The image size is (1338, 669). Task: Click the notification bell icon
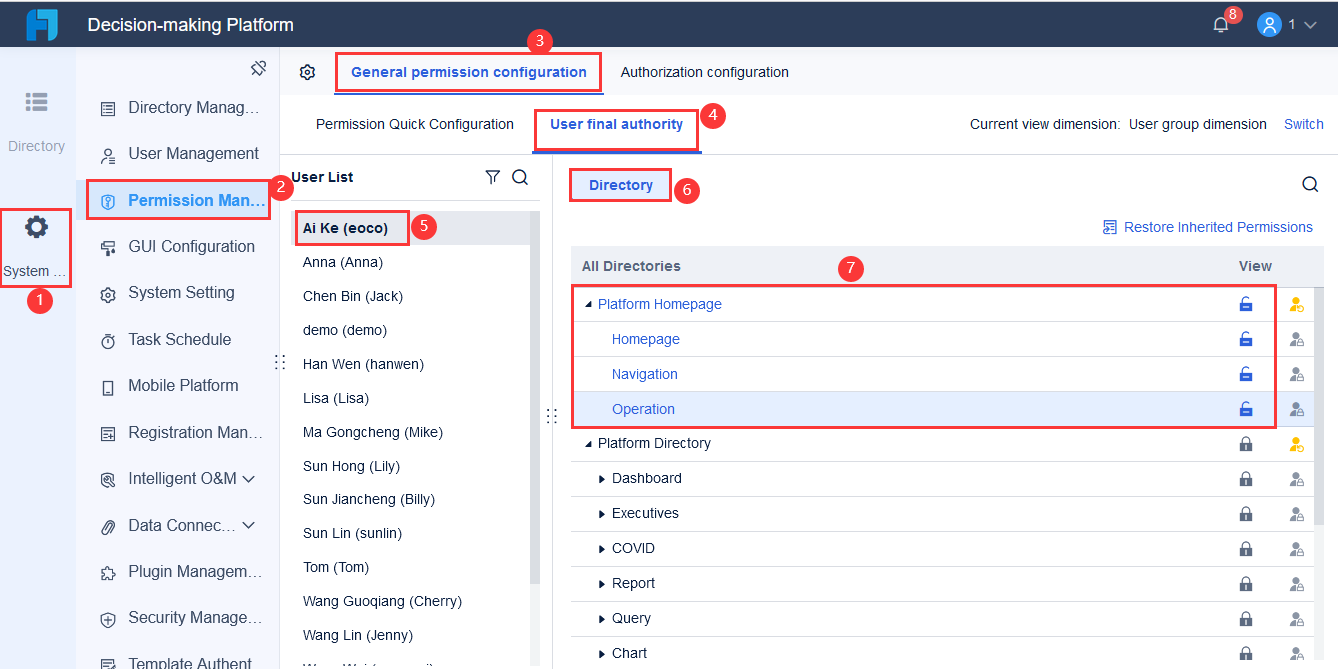[x=1221, y=22]
